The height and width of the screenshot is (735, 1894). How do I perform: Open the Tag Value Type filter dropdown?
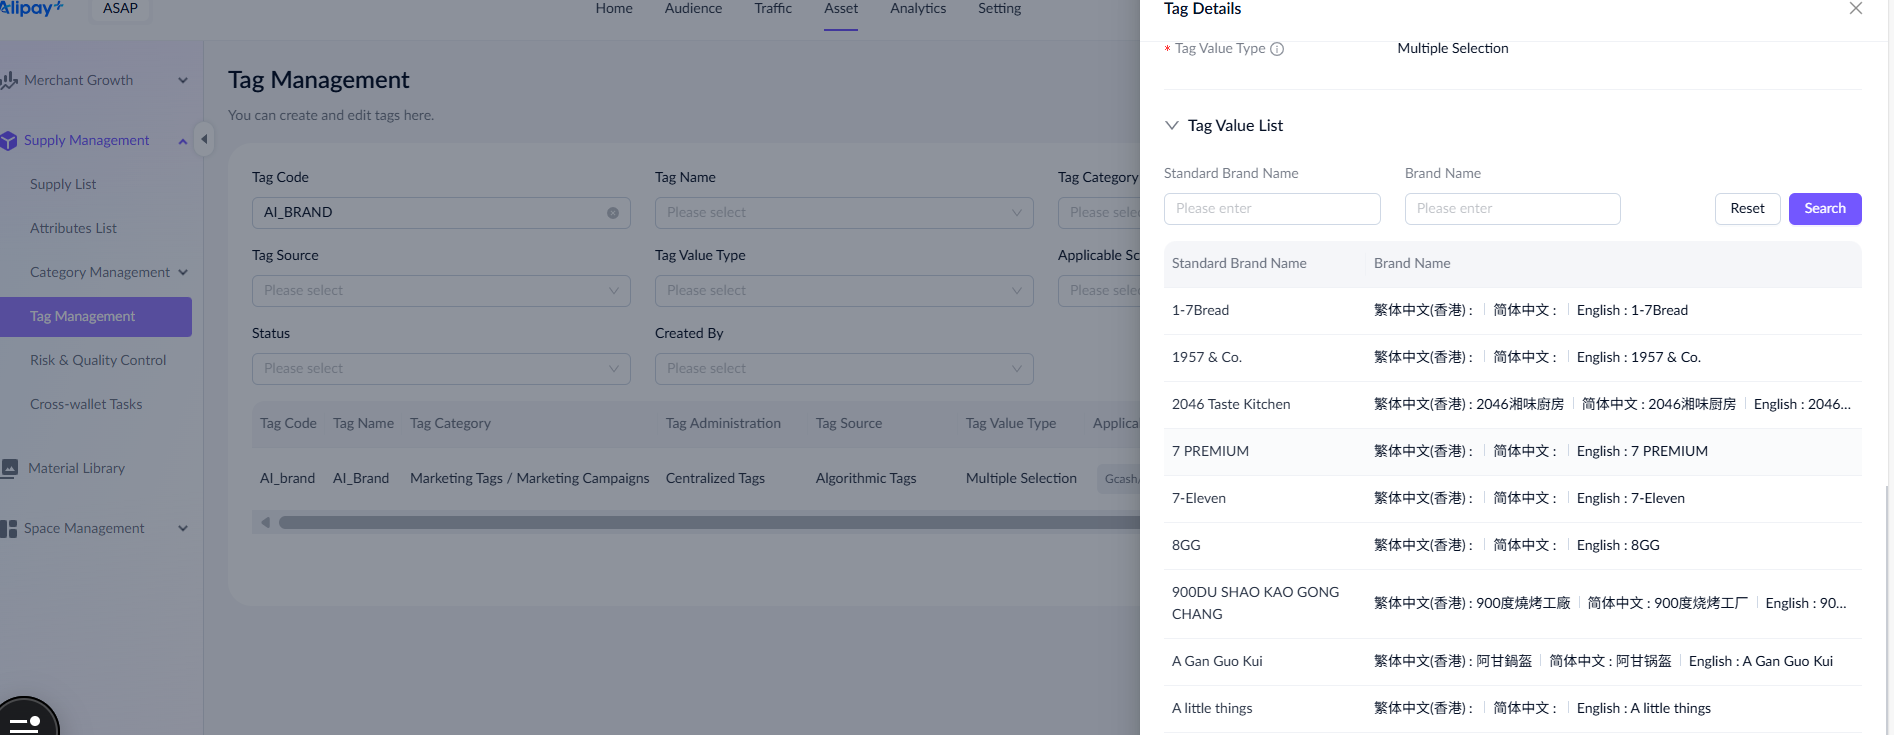point(844,291)
